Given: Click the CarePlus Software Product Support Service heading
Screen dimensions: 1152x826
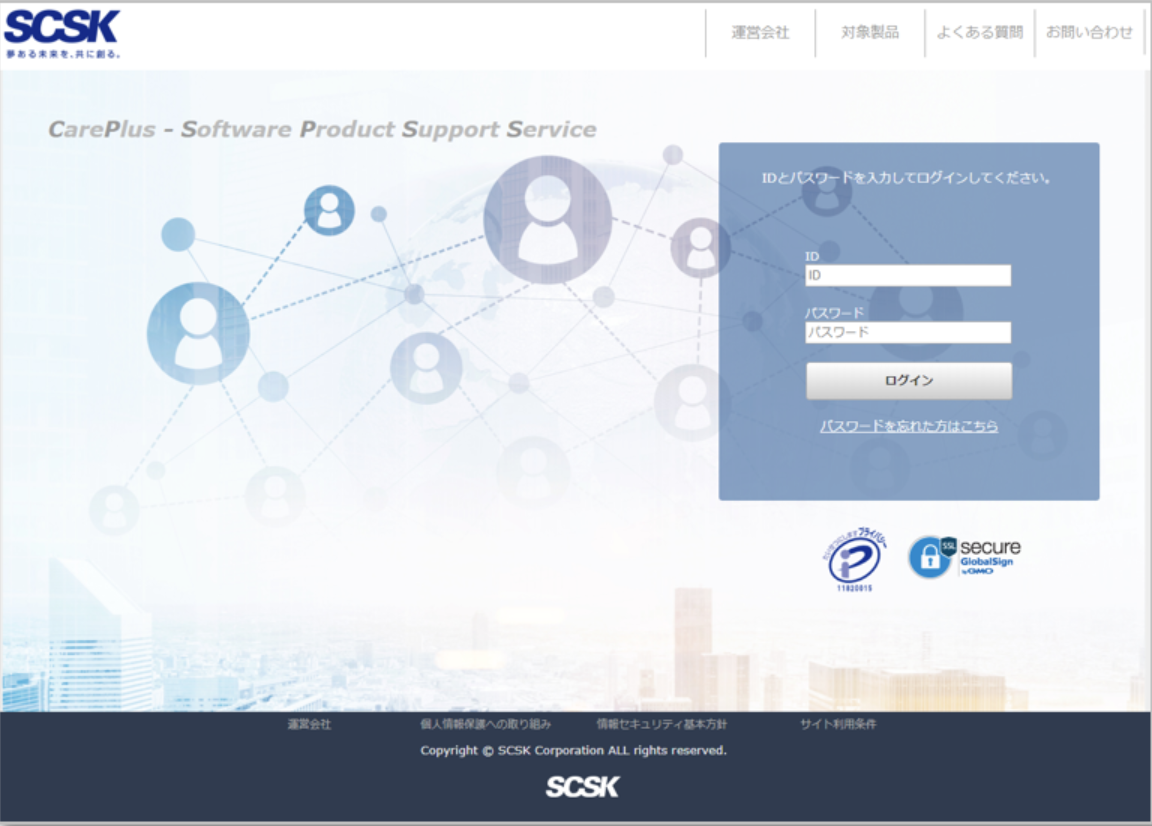Looking at the screenshot, I should point(323,129).
